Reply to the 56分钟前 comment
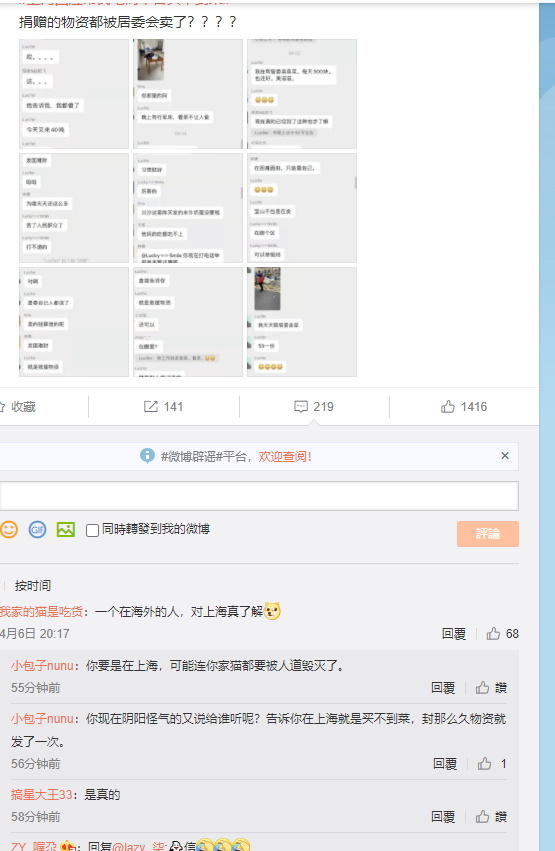The image size is (555, 851). [445, 764]
